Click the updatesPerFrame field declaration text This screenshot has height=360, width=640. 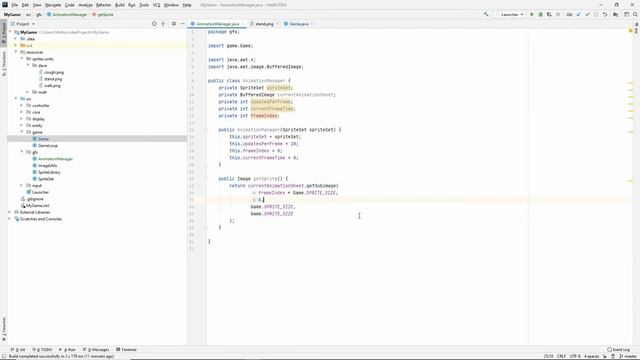pos(271,102)
